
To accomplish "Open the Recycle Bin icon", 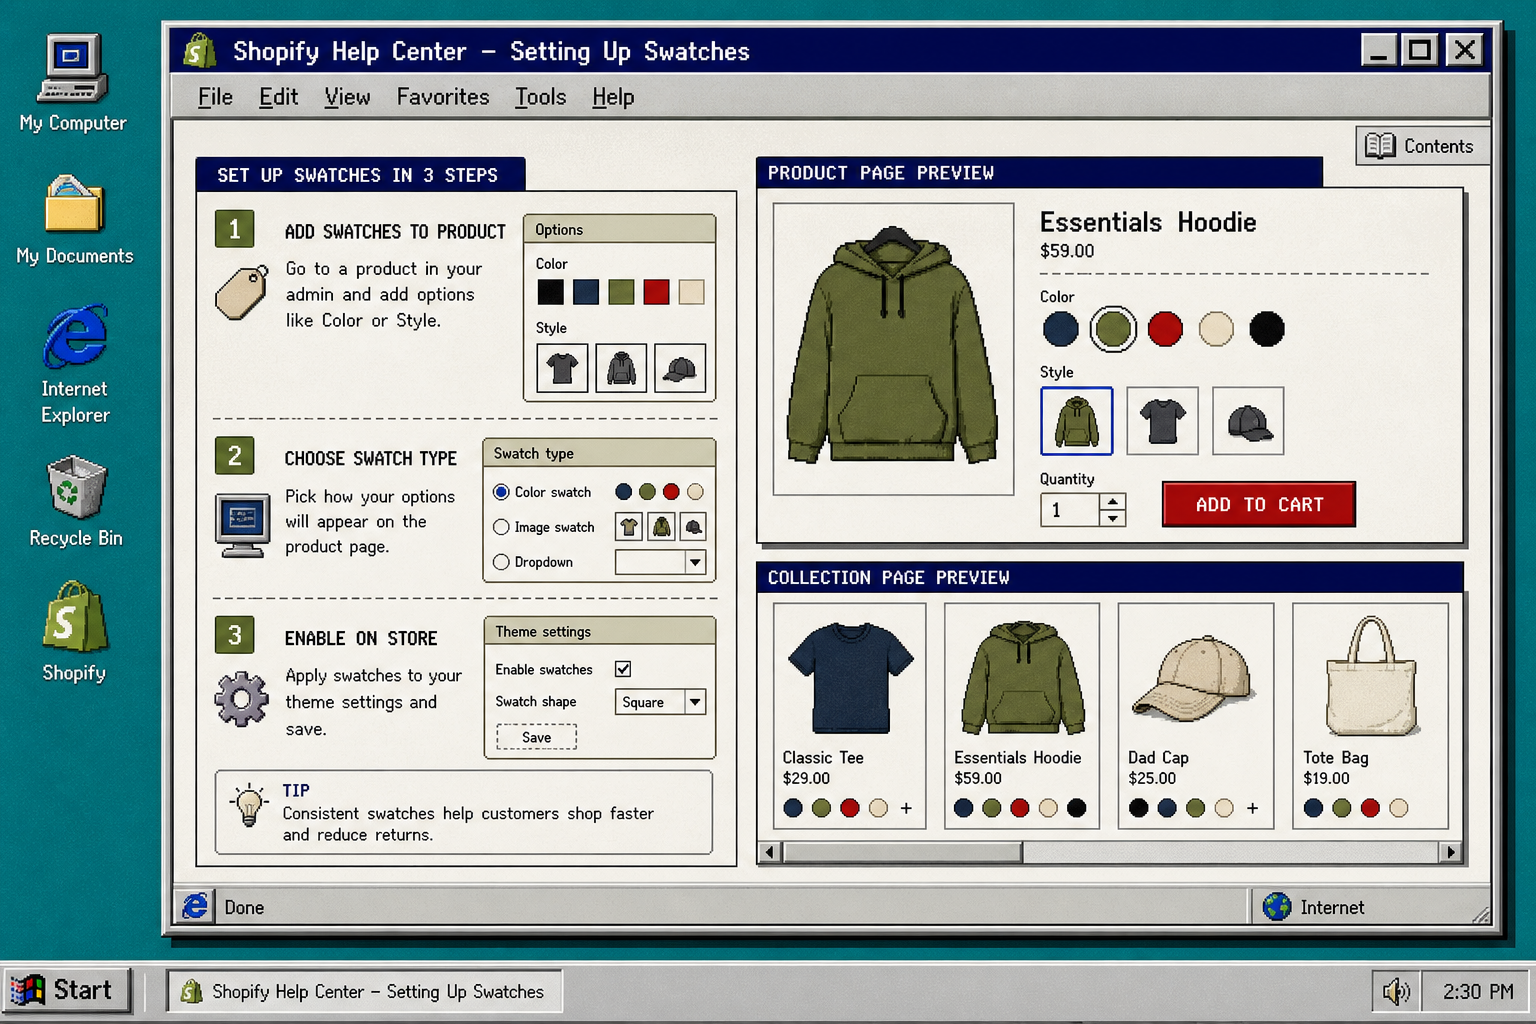I will tap(76, 487).
